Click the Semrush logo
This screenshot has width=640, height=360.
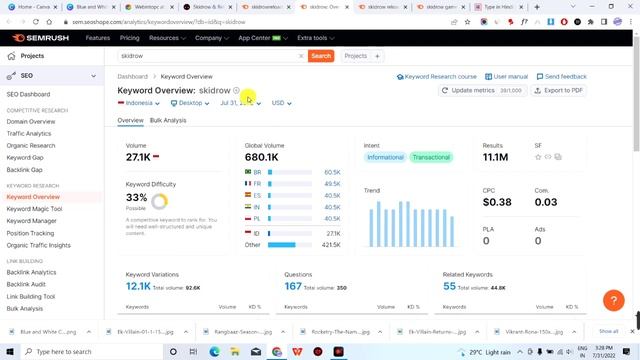point(40,38)
